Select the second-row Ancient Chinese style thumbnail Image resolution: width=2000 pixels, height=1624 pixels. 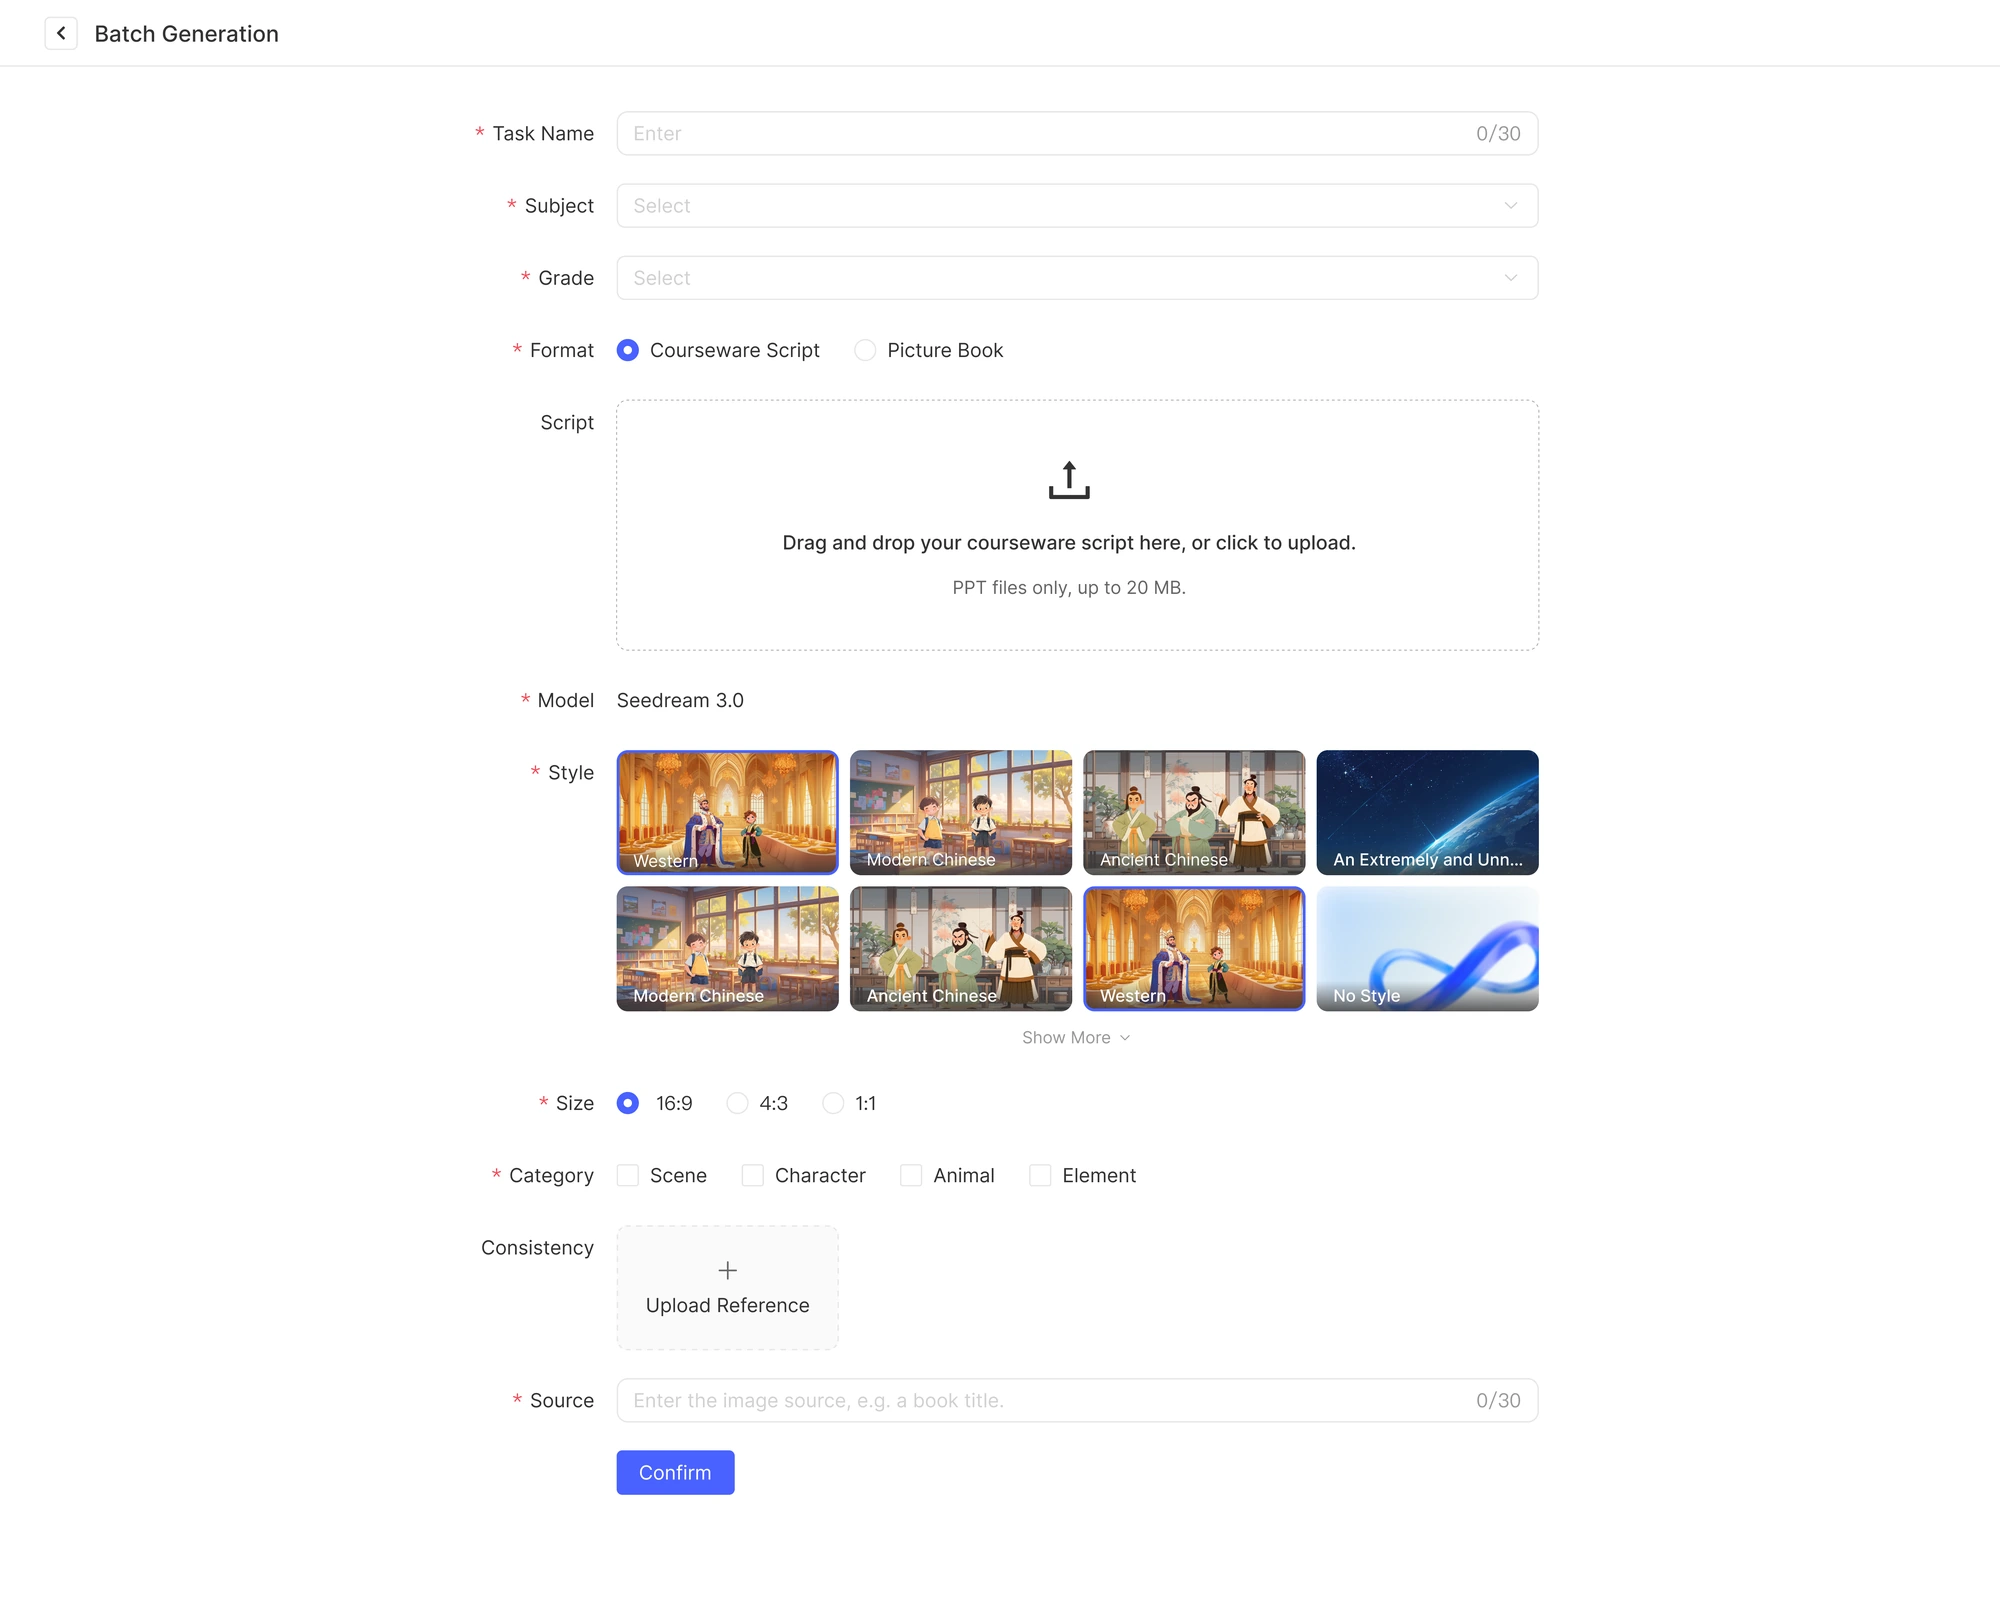pos(961,948)
